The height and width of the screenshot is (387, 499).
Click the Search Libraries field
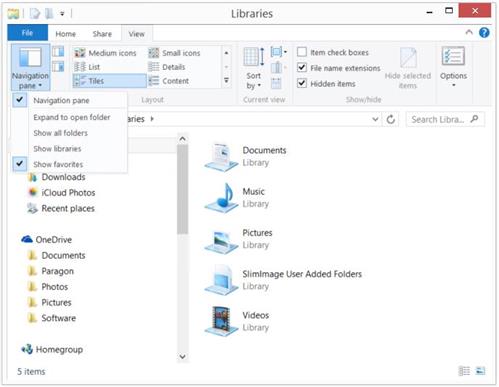tap(445, 119)
